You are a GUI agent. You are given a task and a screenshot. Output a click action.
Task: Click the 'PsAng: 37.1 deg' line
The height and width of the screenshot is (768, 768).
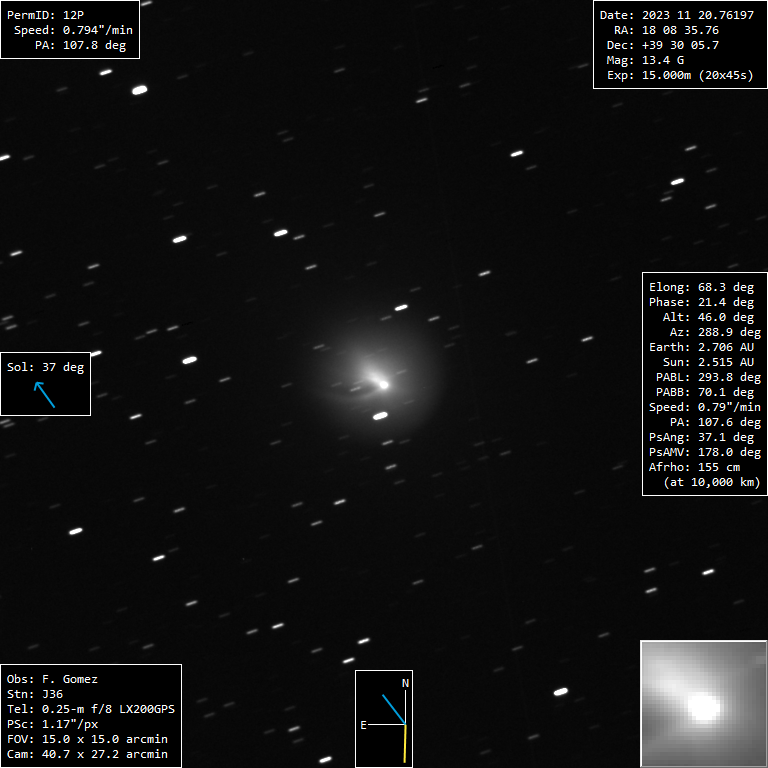click(x=701, y=437)
